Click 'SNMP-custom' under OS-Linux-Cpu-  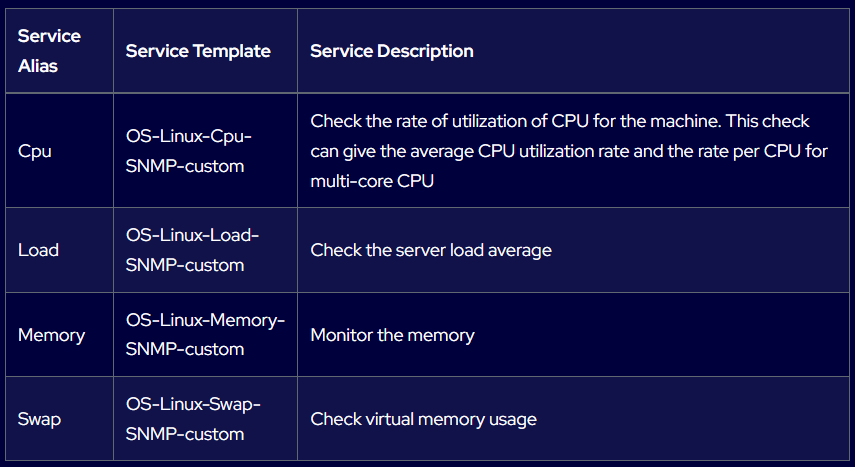point(185,166)
